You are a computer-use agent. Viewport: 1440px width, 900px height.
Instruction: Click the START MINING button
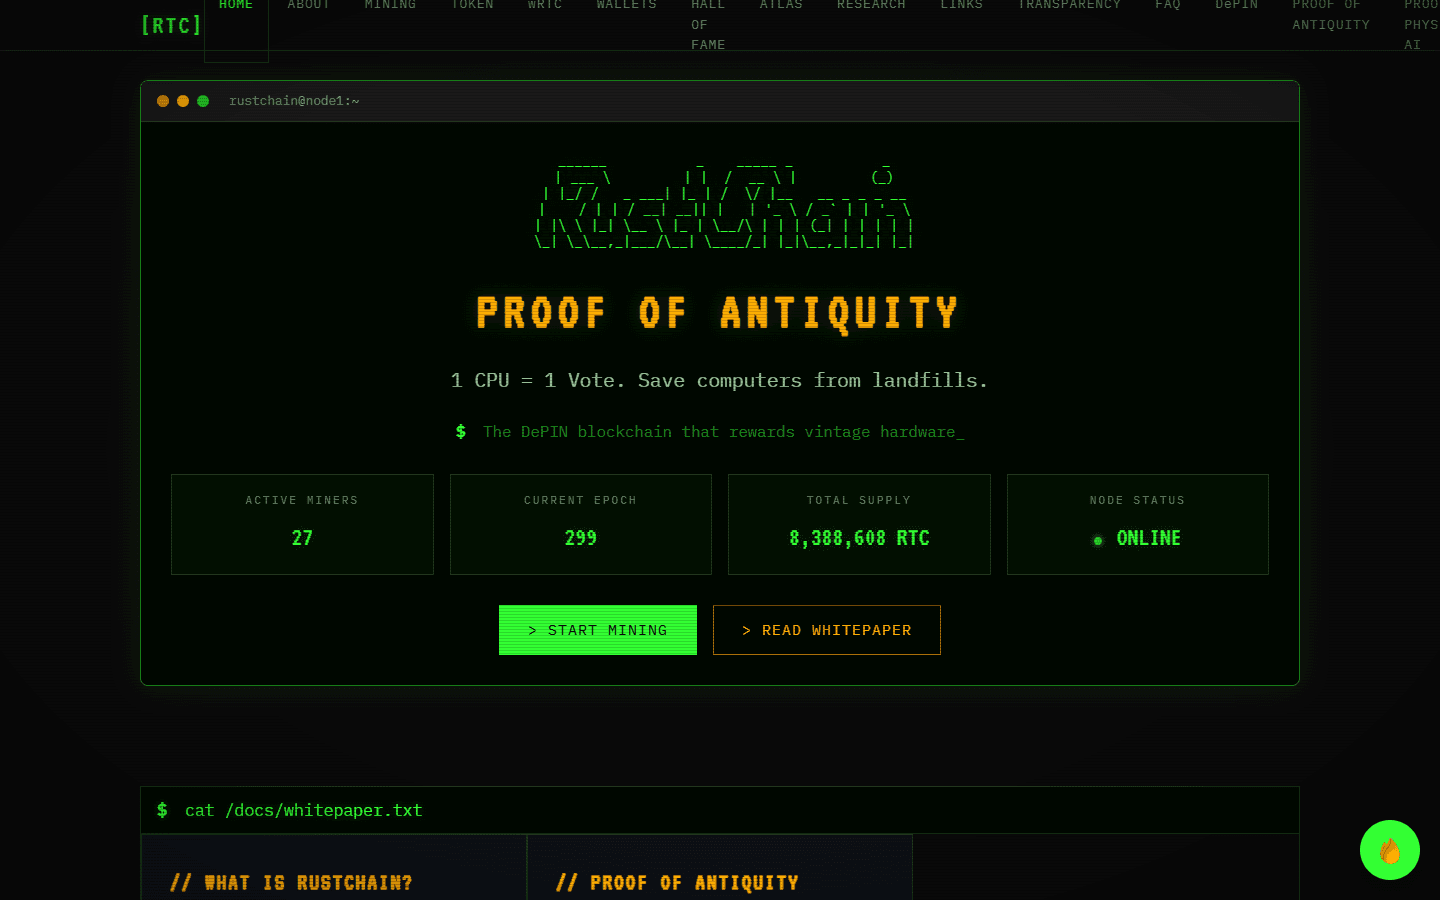(x=598, y=630)
